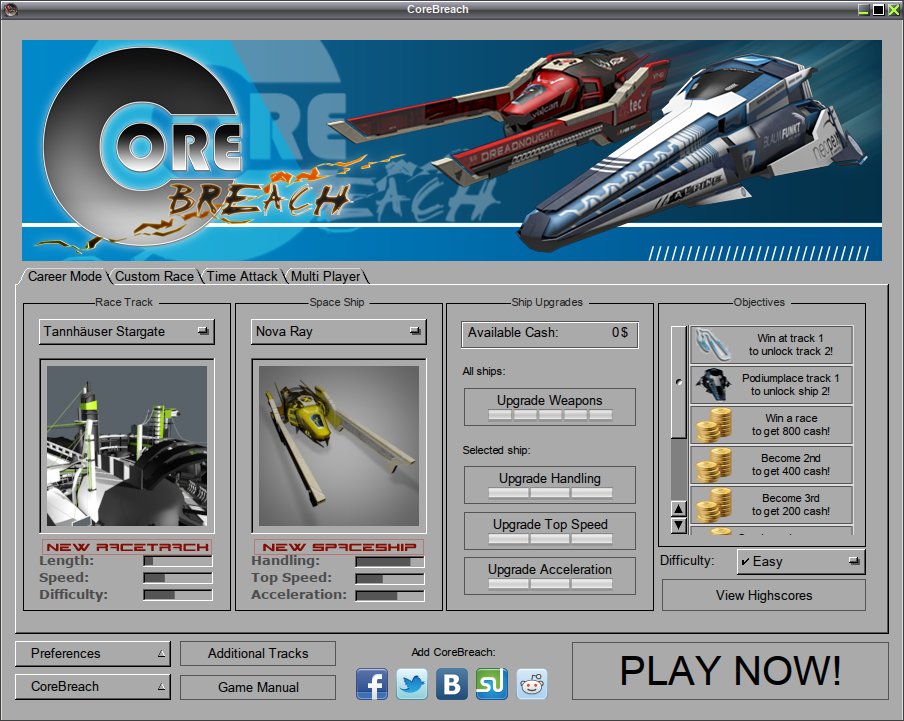
Task: Click the Upgrade Top Speed button
Action: tap(549, 531)
